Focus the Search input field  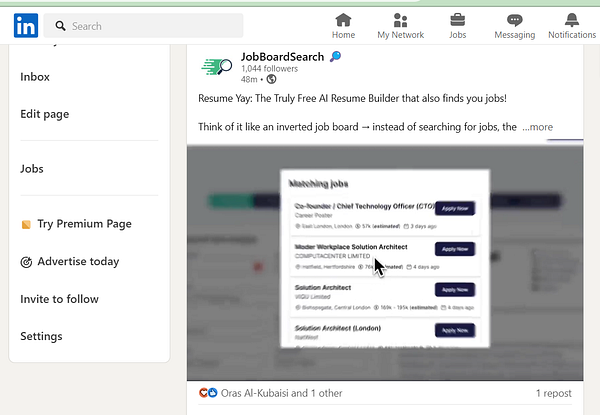tap(143, 26)
